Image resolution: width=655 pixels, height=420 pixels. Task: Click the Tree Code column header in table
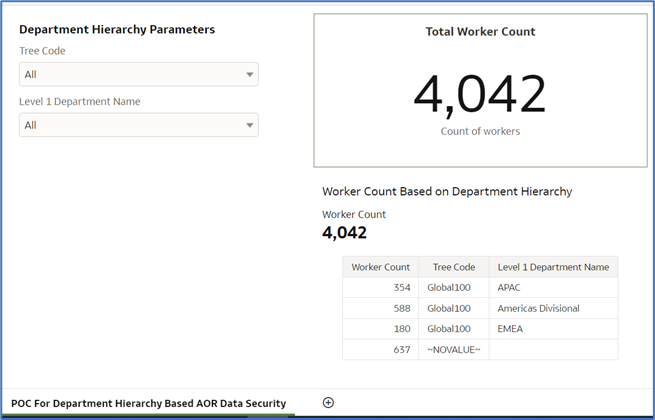point(453,267)
